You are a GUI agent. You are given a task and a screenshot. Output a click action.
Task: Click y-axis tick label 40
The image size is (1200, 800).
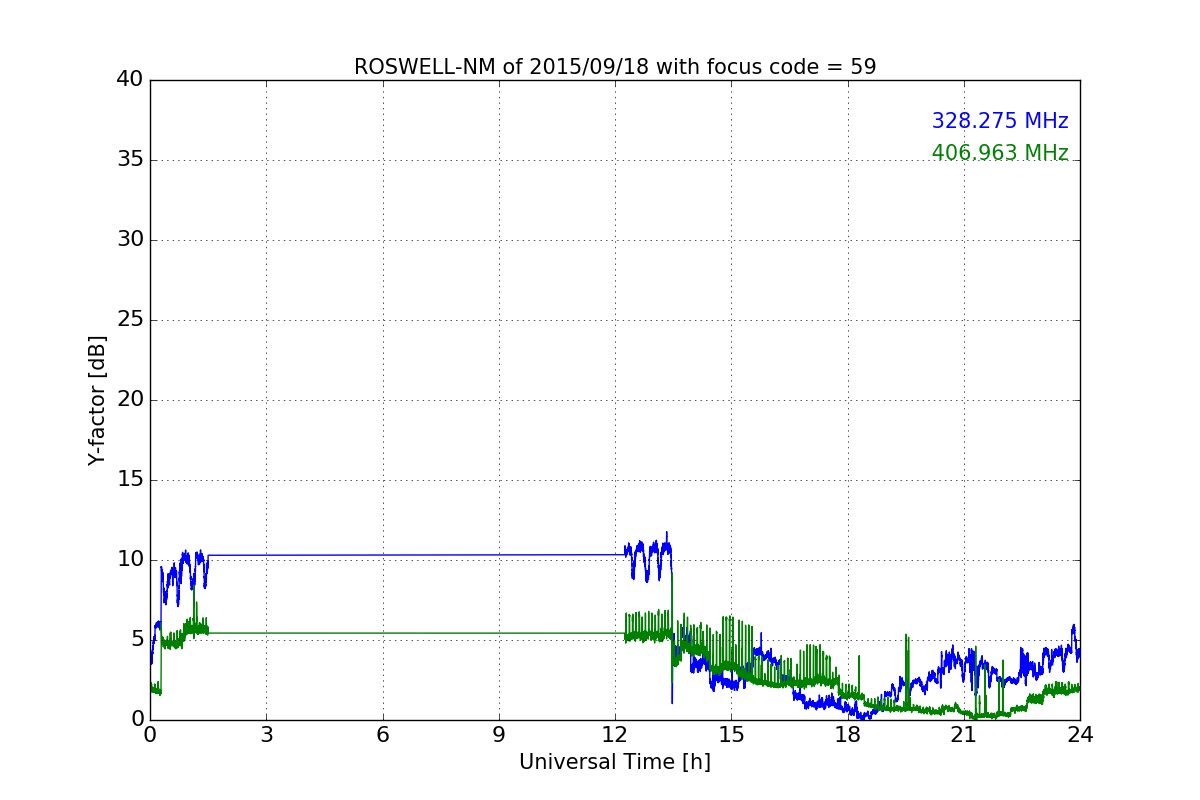[x=130, y=80]
